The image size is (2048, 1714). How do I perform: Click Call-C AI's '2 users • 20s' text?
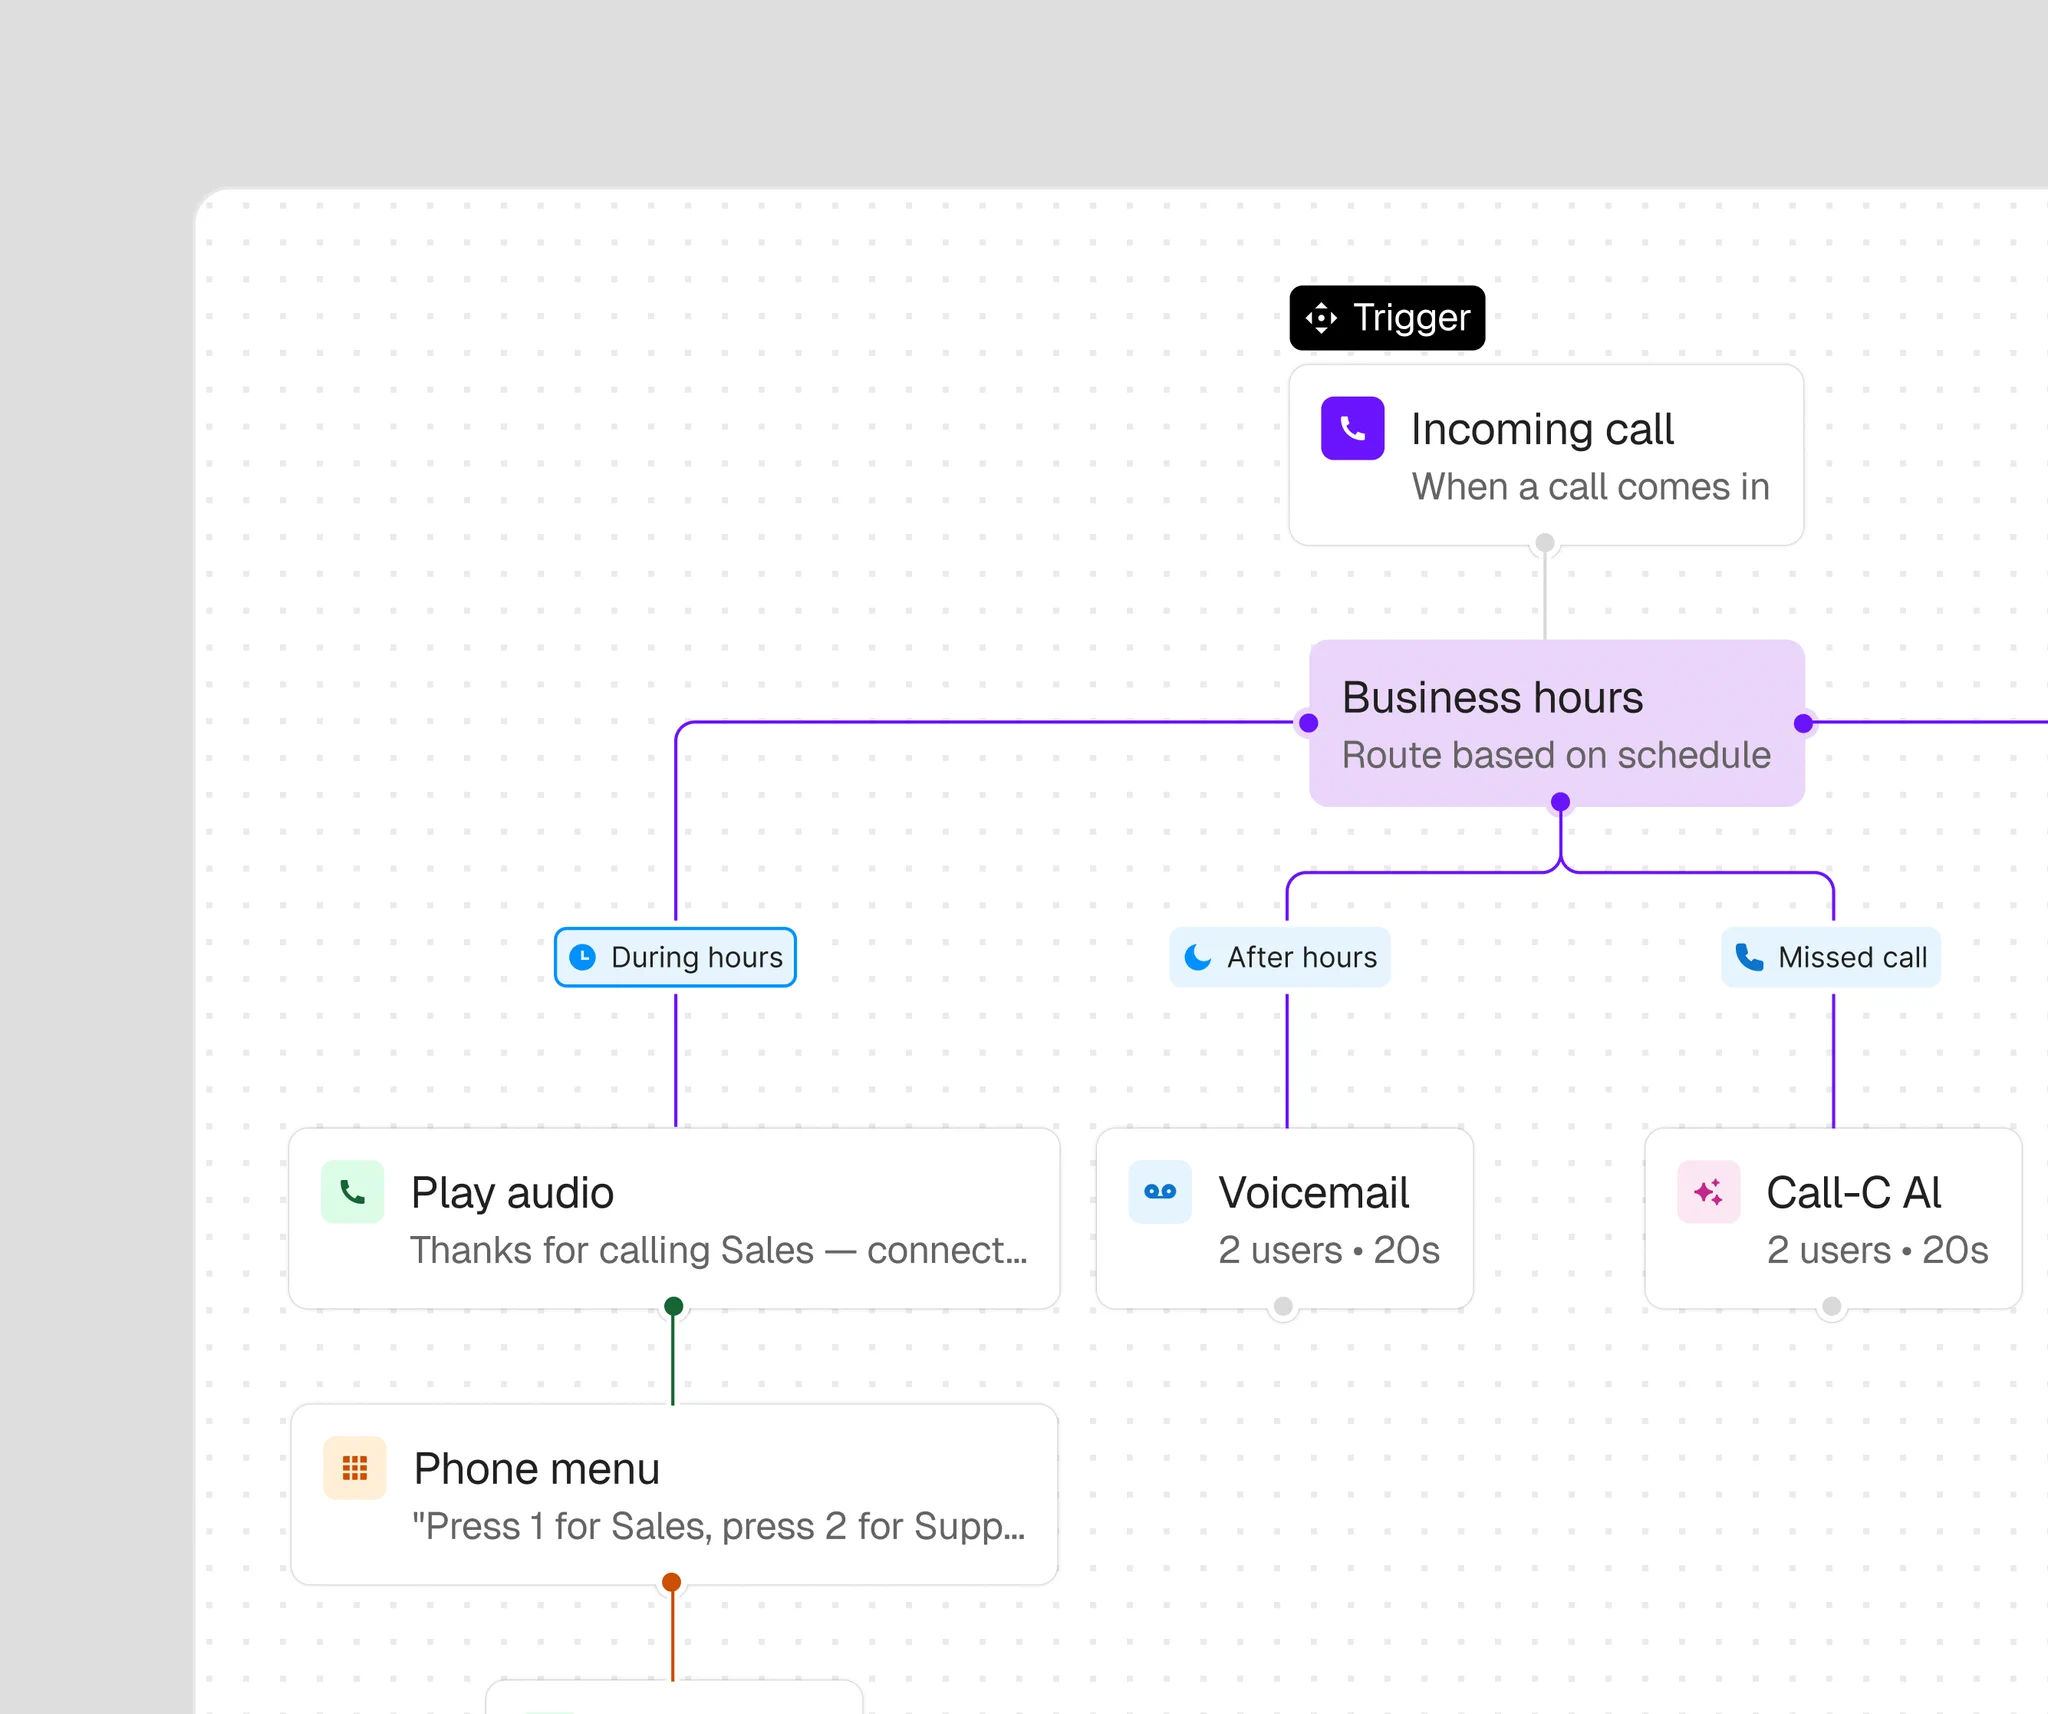1877,1250
